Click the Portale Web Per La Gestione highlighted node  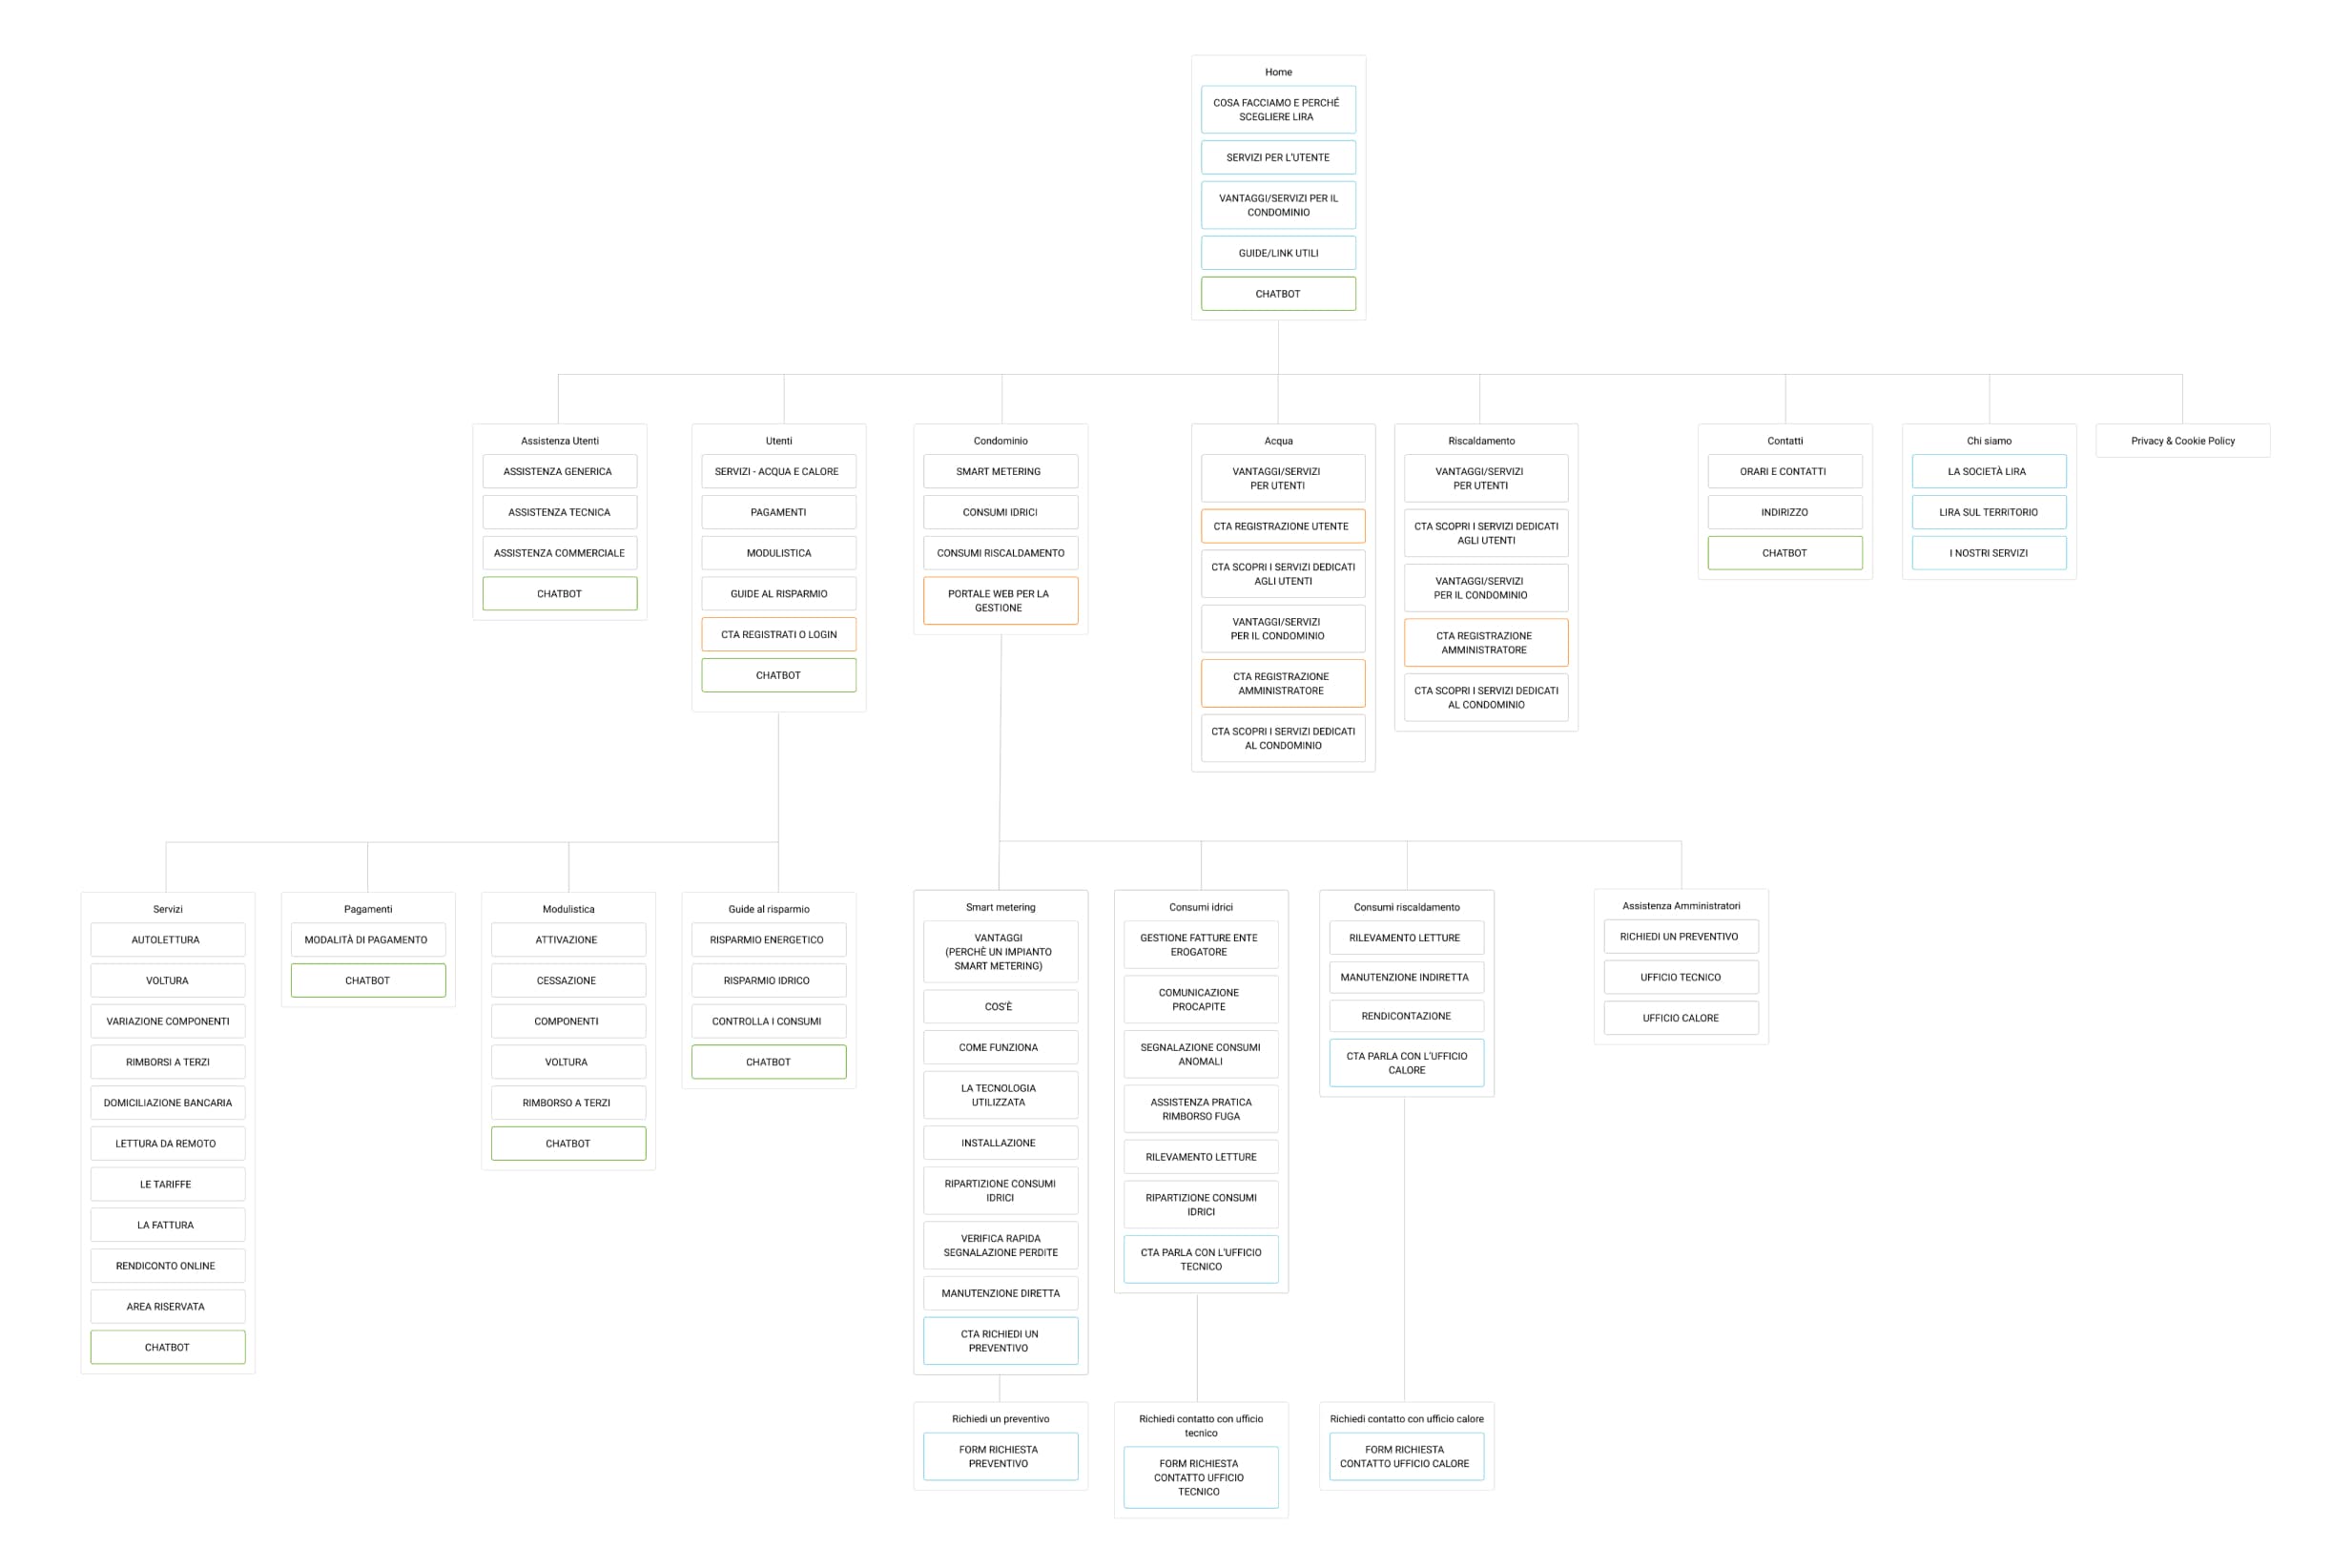[1001, 599]
